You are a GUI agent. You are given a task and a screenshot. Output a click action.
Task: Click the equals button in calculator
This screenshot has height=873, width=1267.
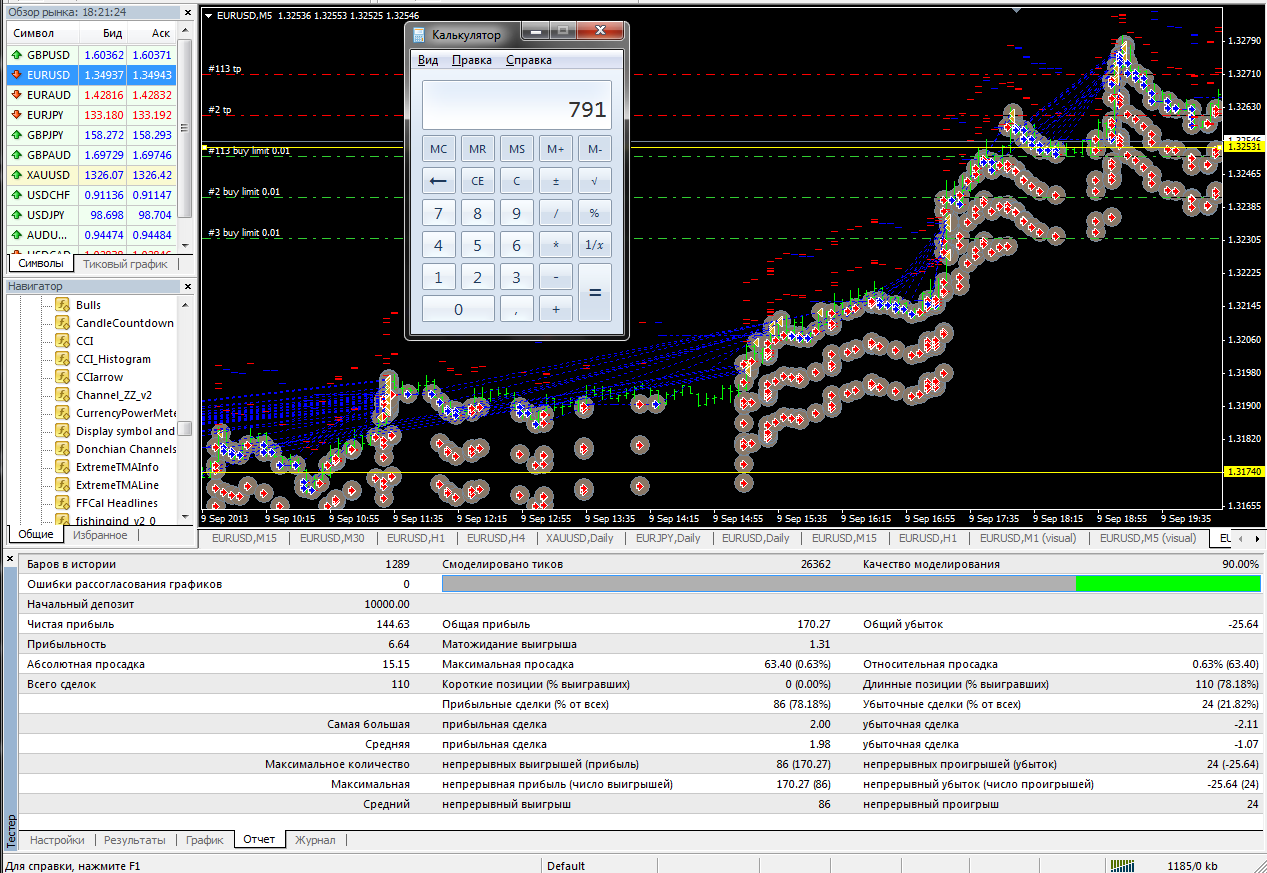pyautogui.click(x=595, y=293)
